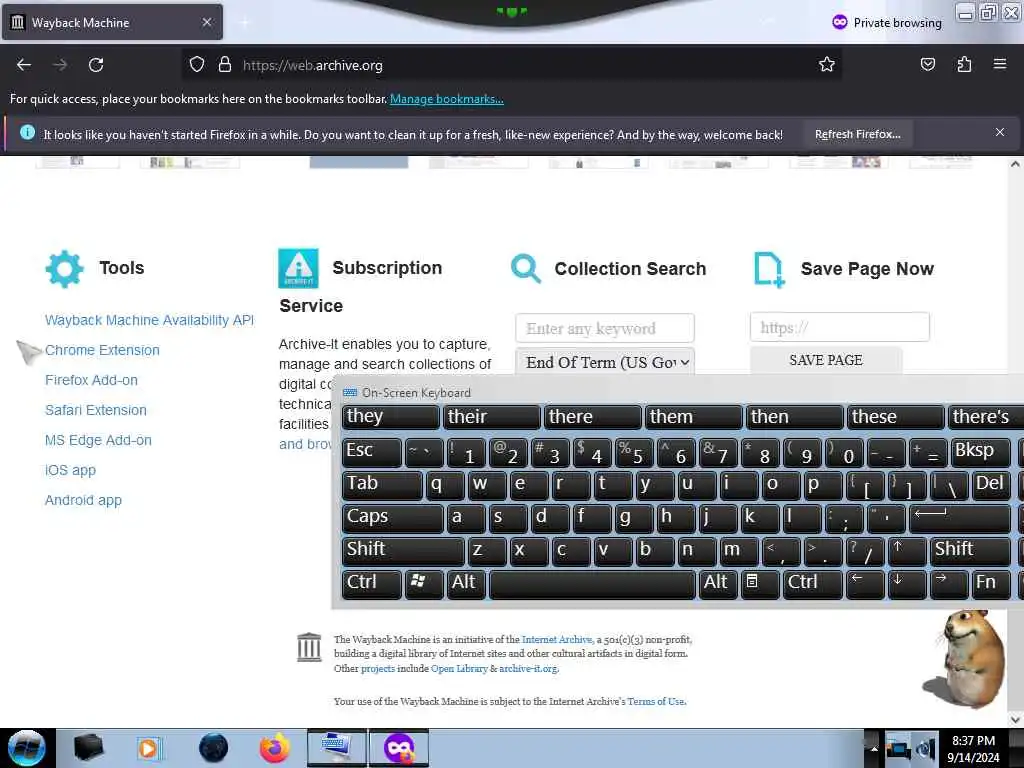This screenshot has height=768, width=1024.
Task: Open the Firefox Add-on link
Action: (x=91, y=380)
